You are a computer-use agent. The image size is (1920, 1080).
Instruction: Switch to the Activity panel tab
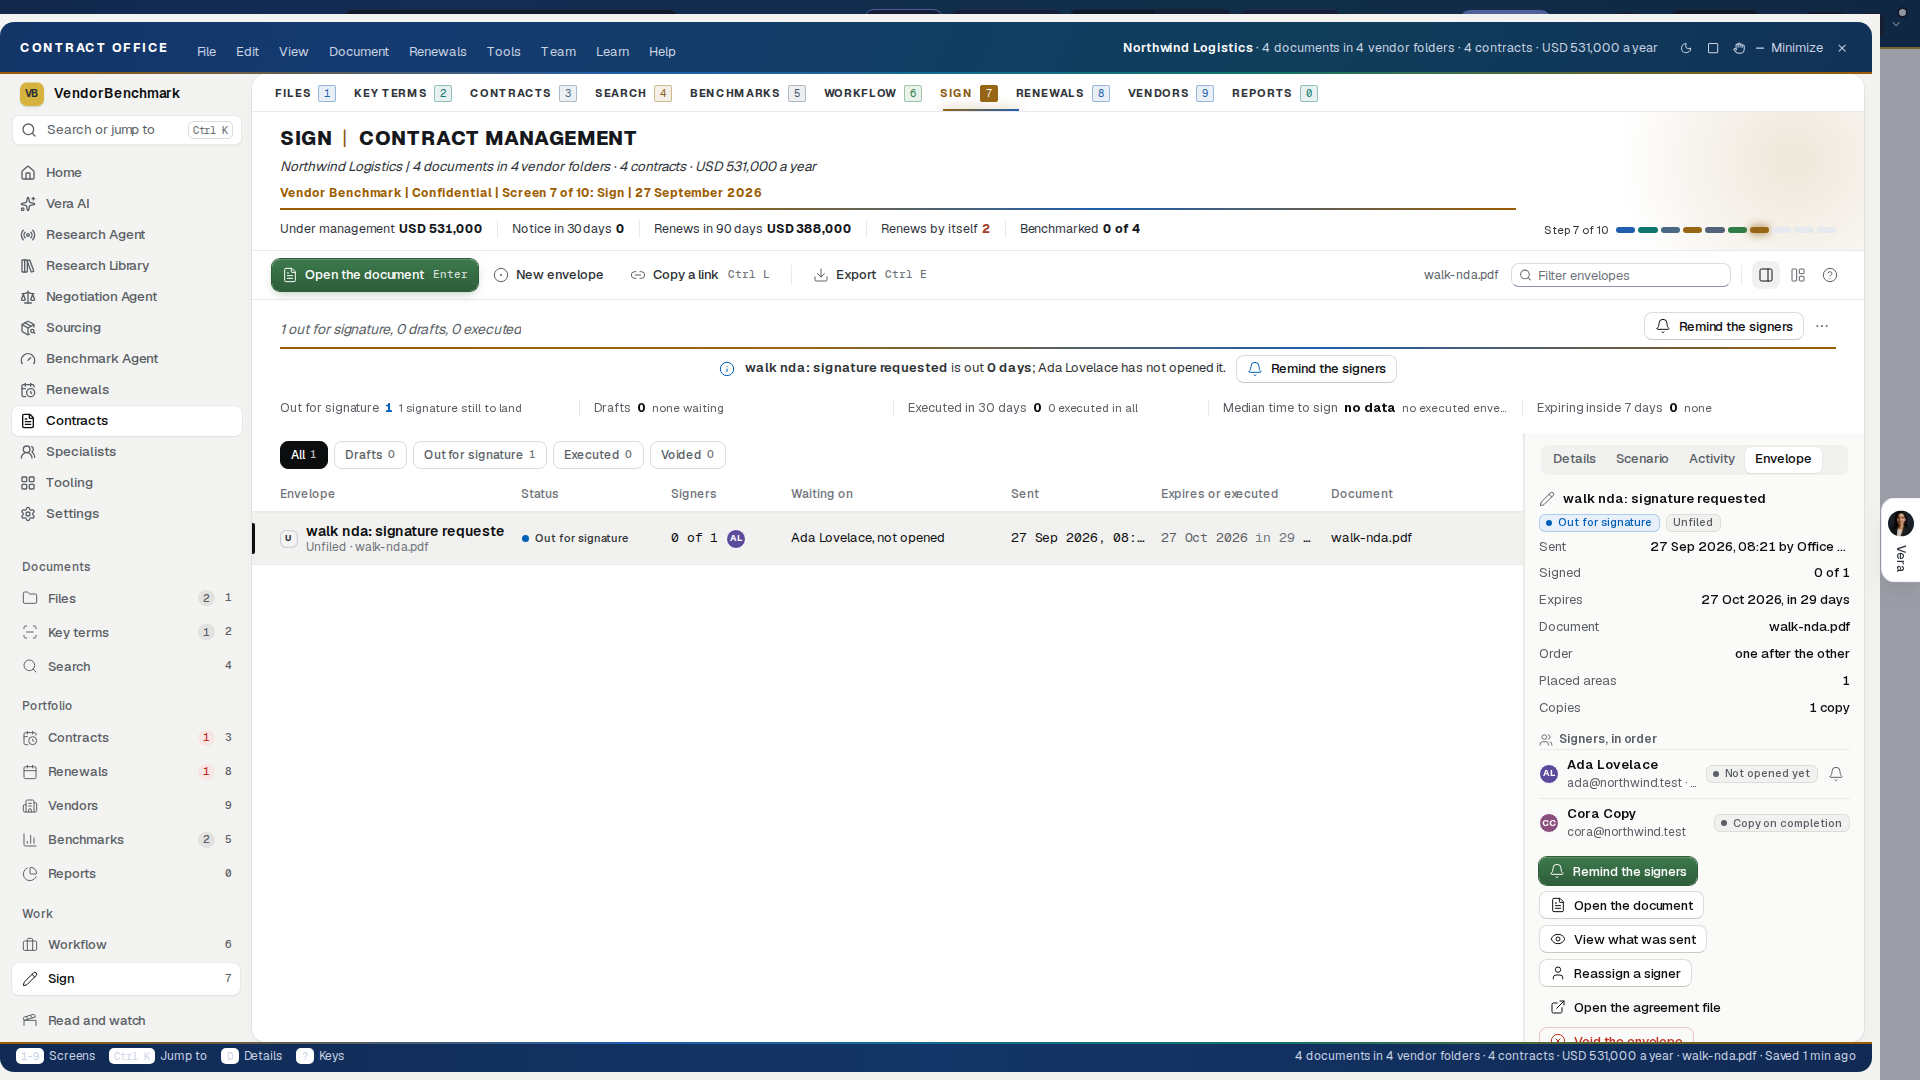[1711, 459]
